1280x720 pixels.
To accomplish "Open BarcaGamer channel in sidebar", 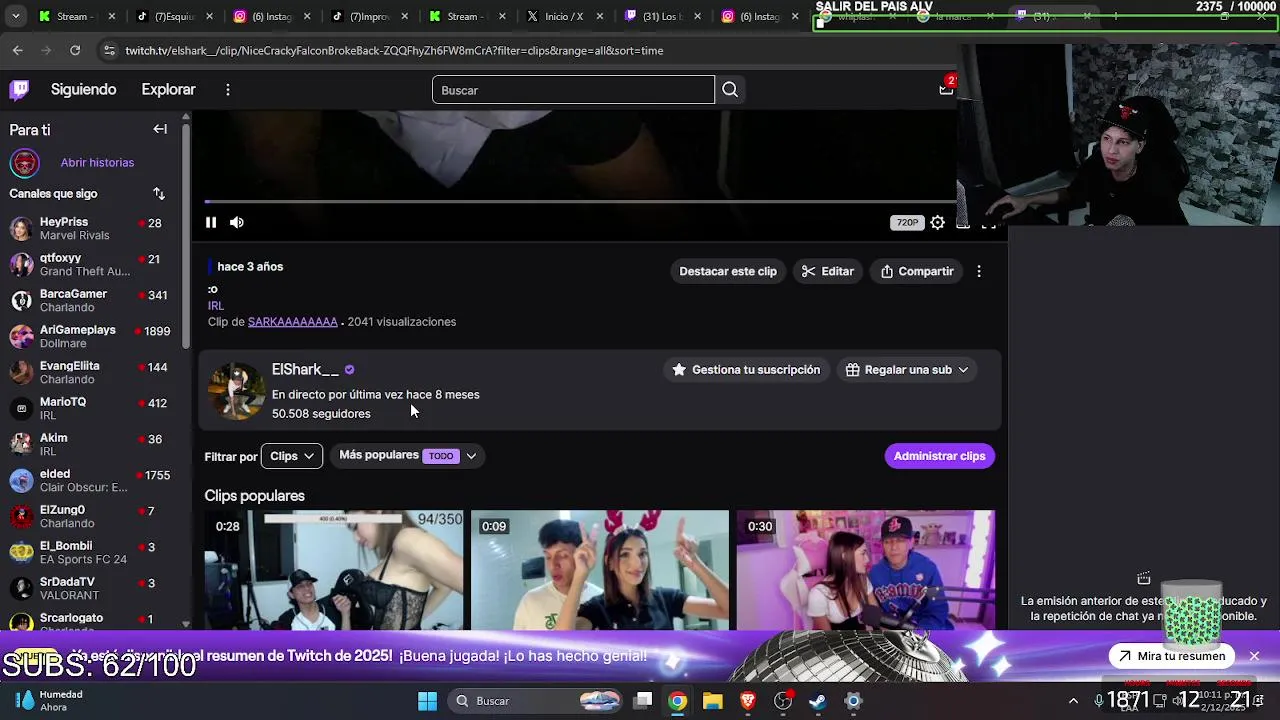I will pos(93,300).
